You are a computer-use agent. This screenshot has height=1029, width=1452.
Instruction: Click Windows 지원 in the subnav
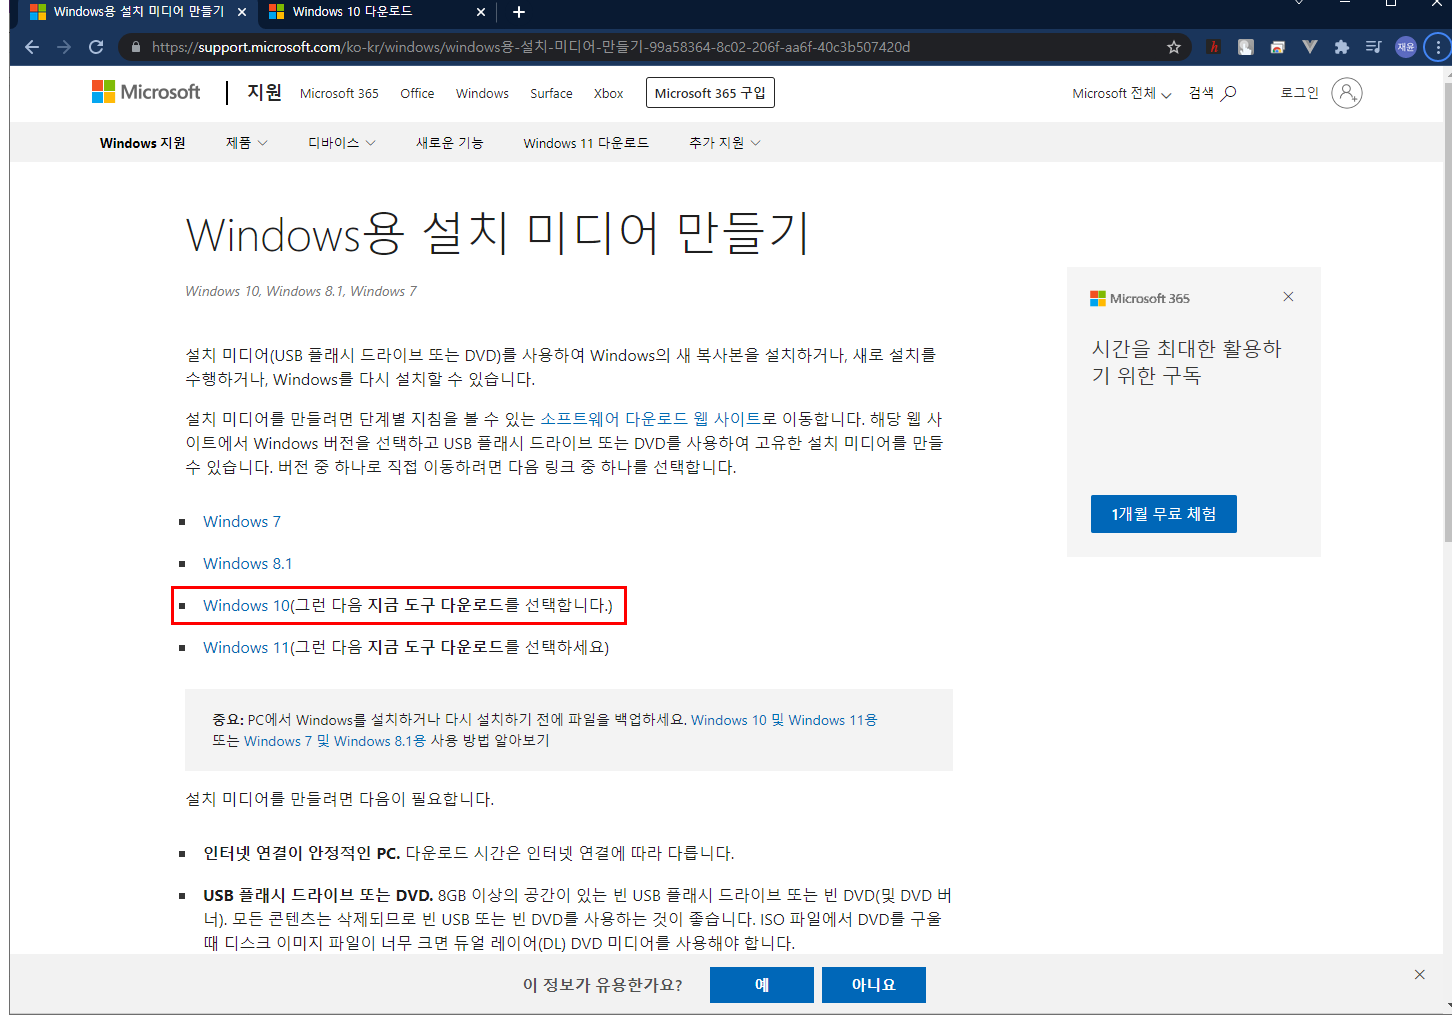(143, 143)
